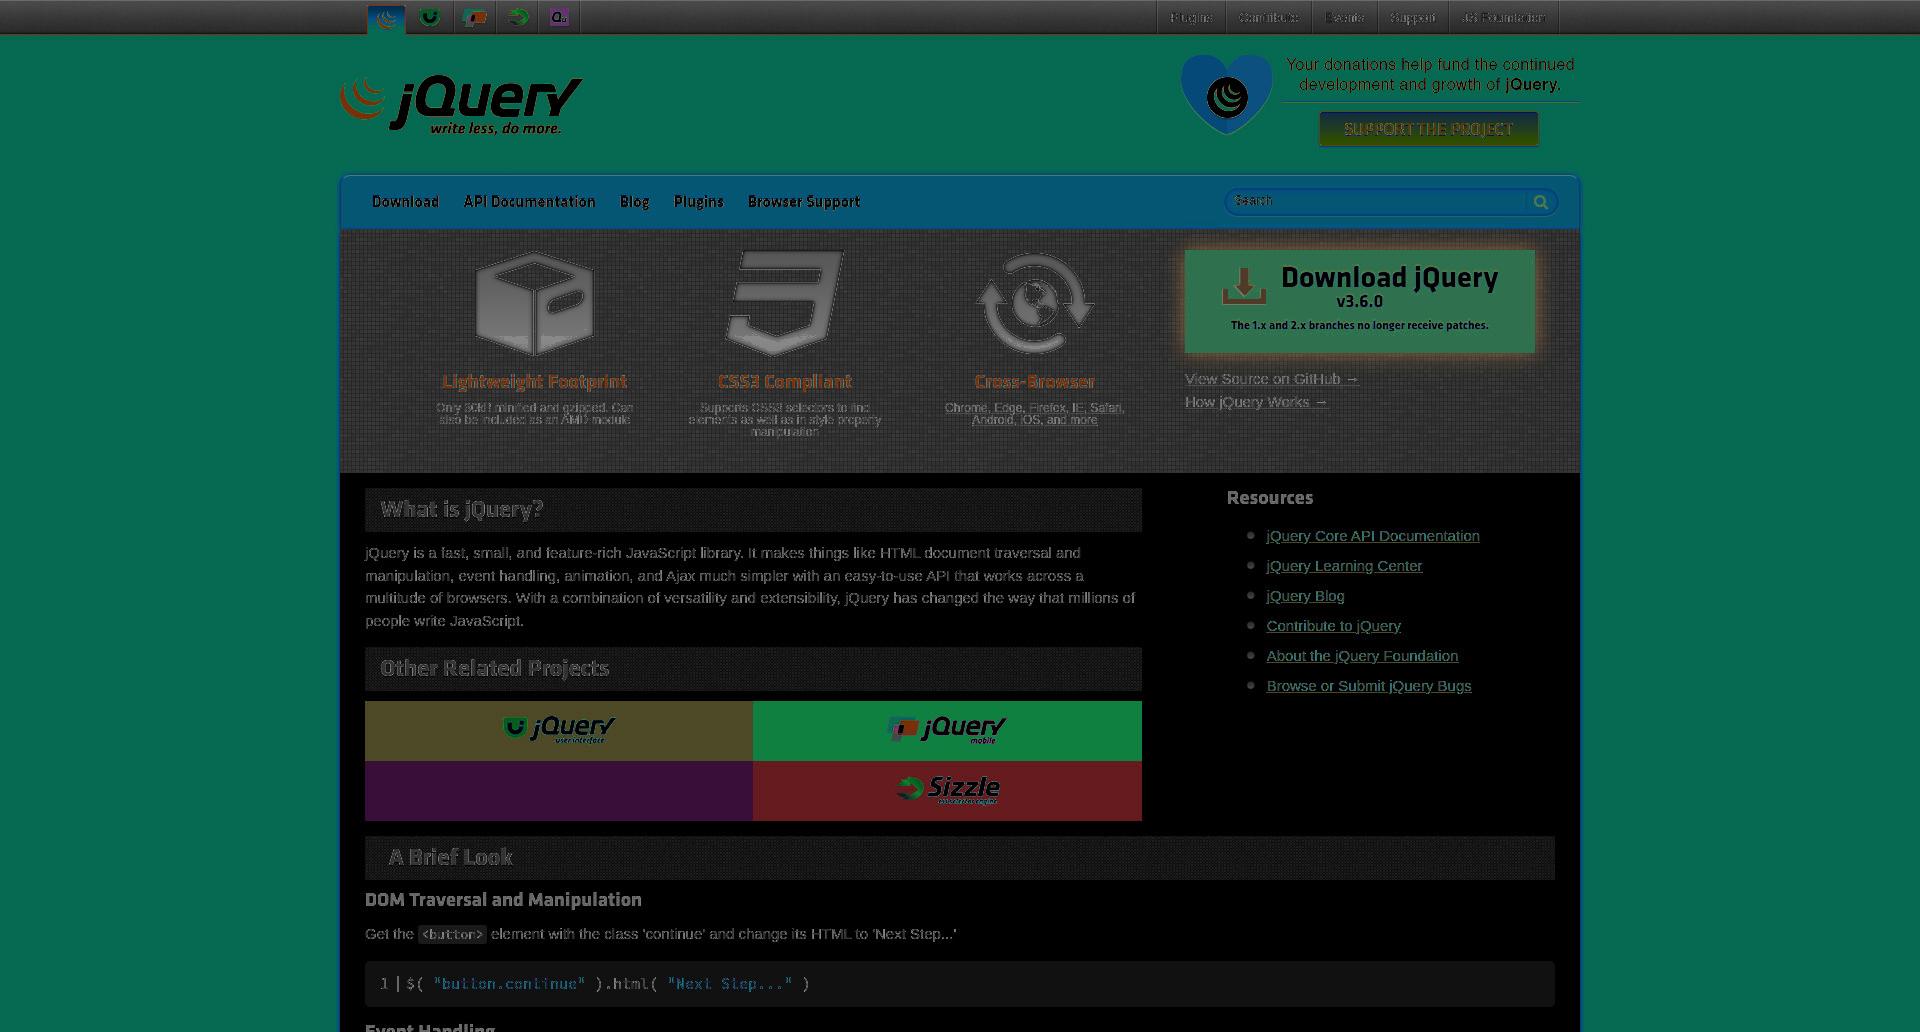Open JS Foundation in the top bar
The image size is (1920, 1032).
1503,18
